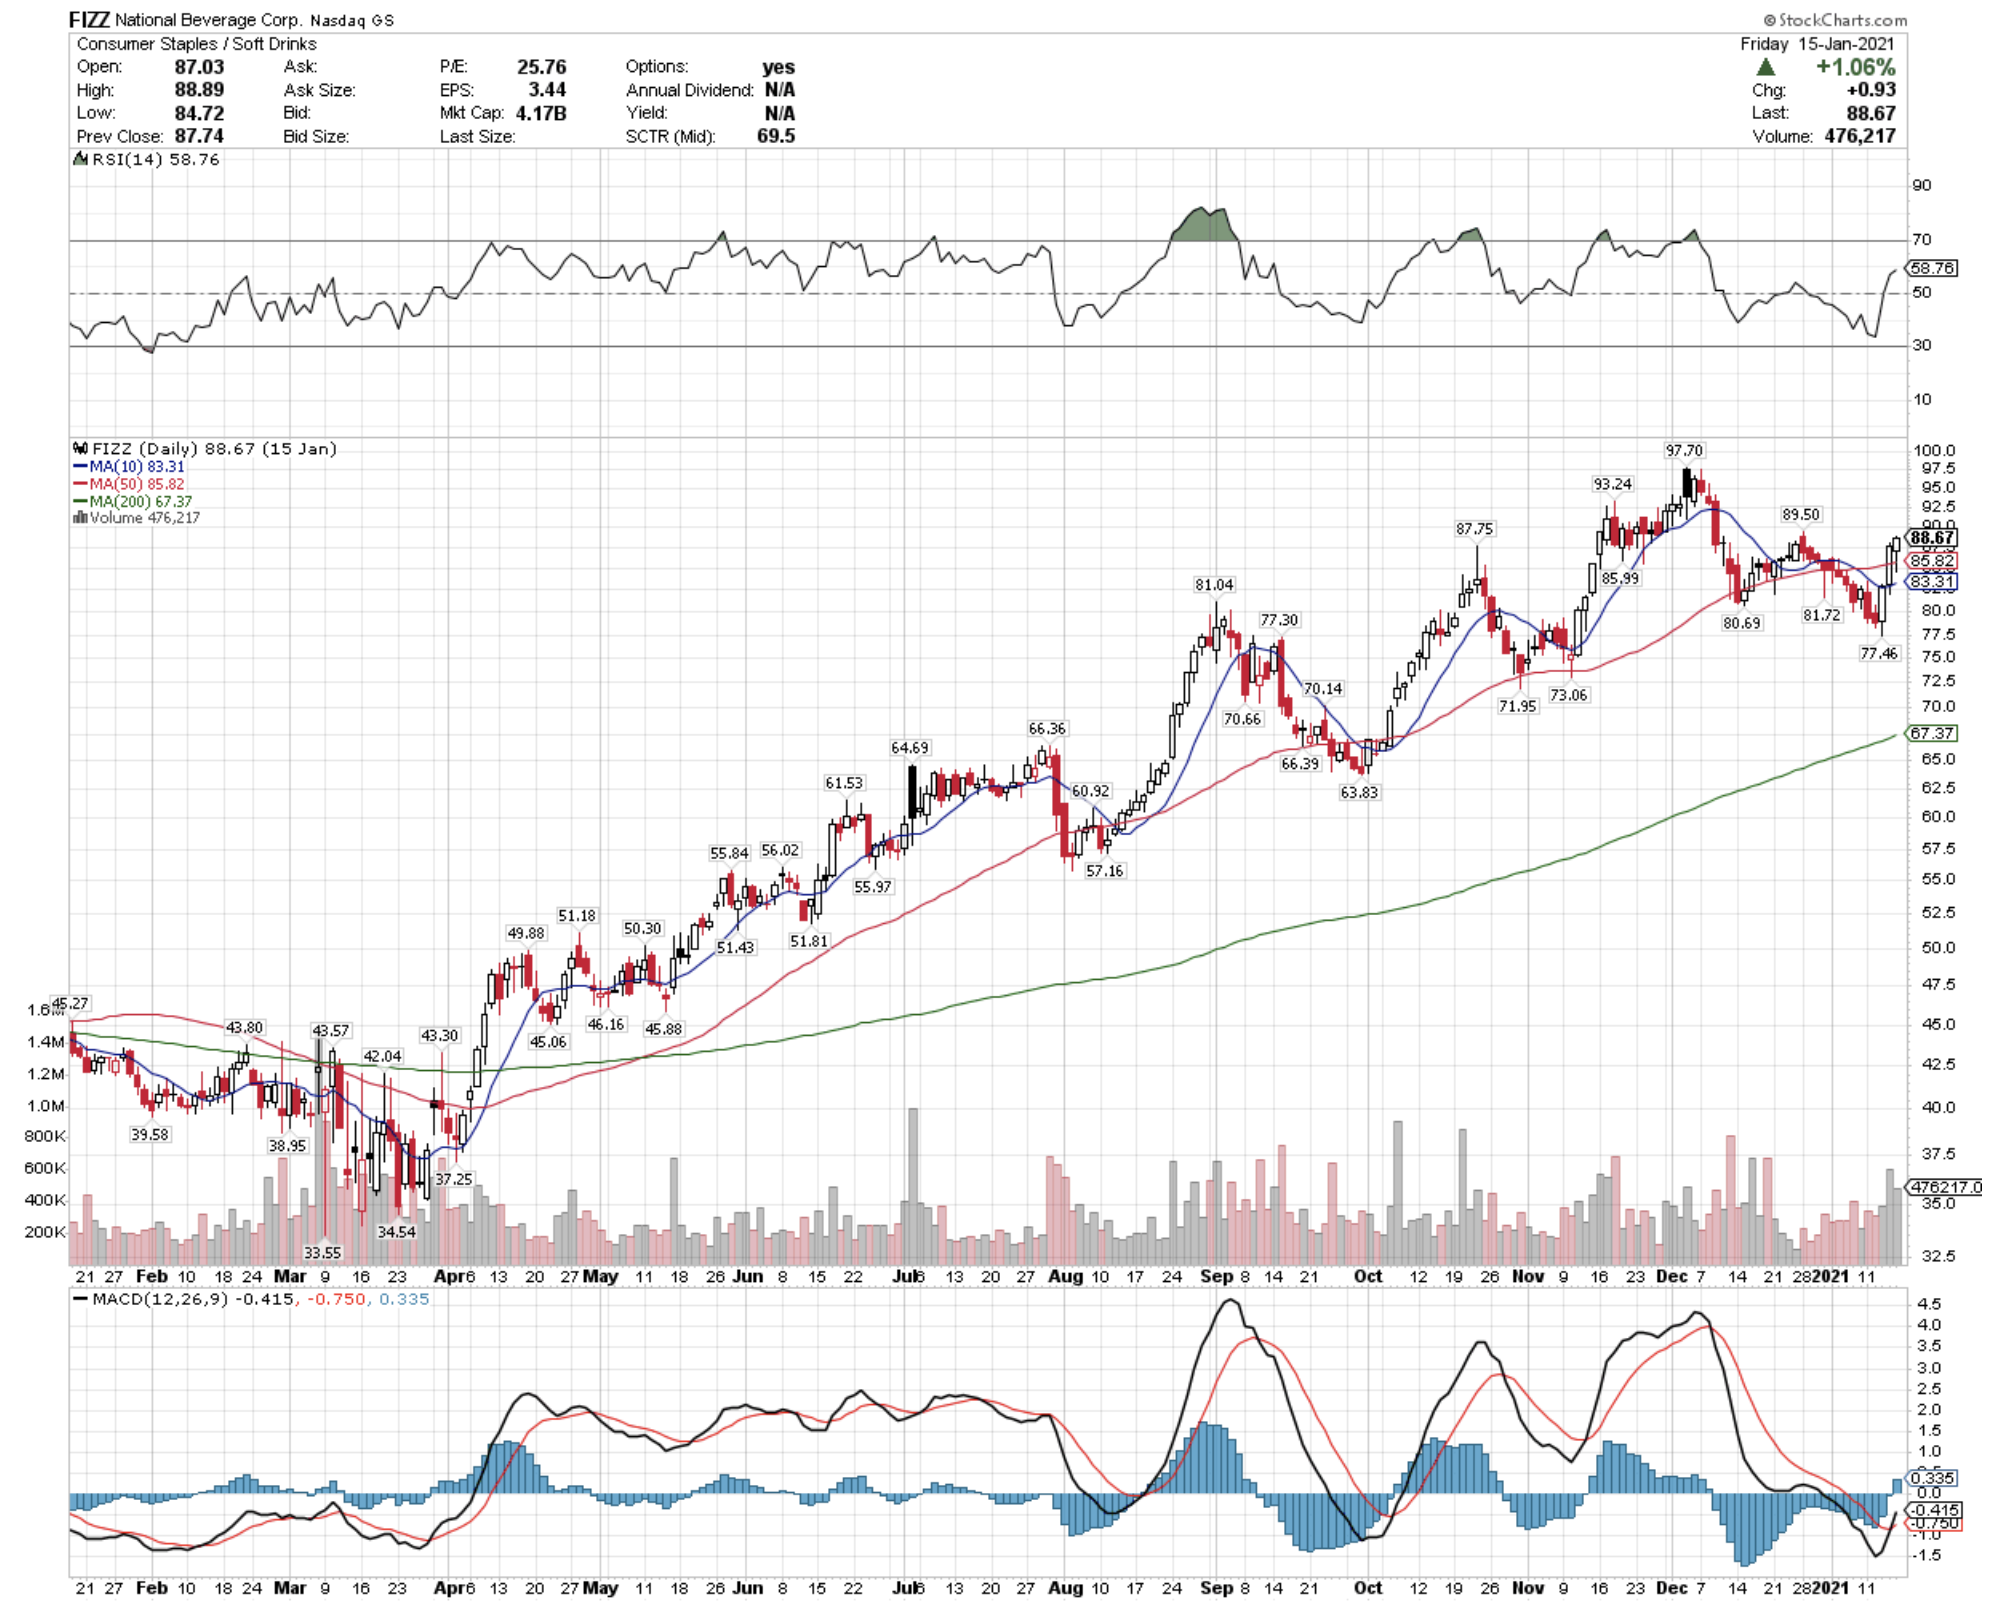The image size is (1996, 1610).
Task: Click the red MA(50) legend swatch
Action: click(x=80, y=484)
